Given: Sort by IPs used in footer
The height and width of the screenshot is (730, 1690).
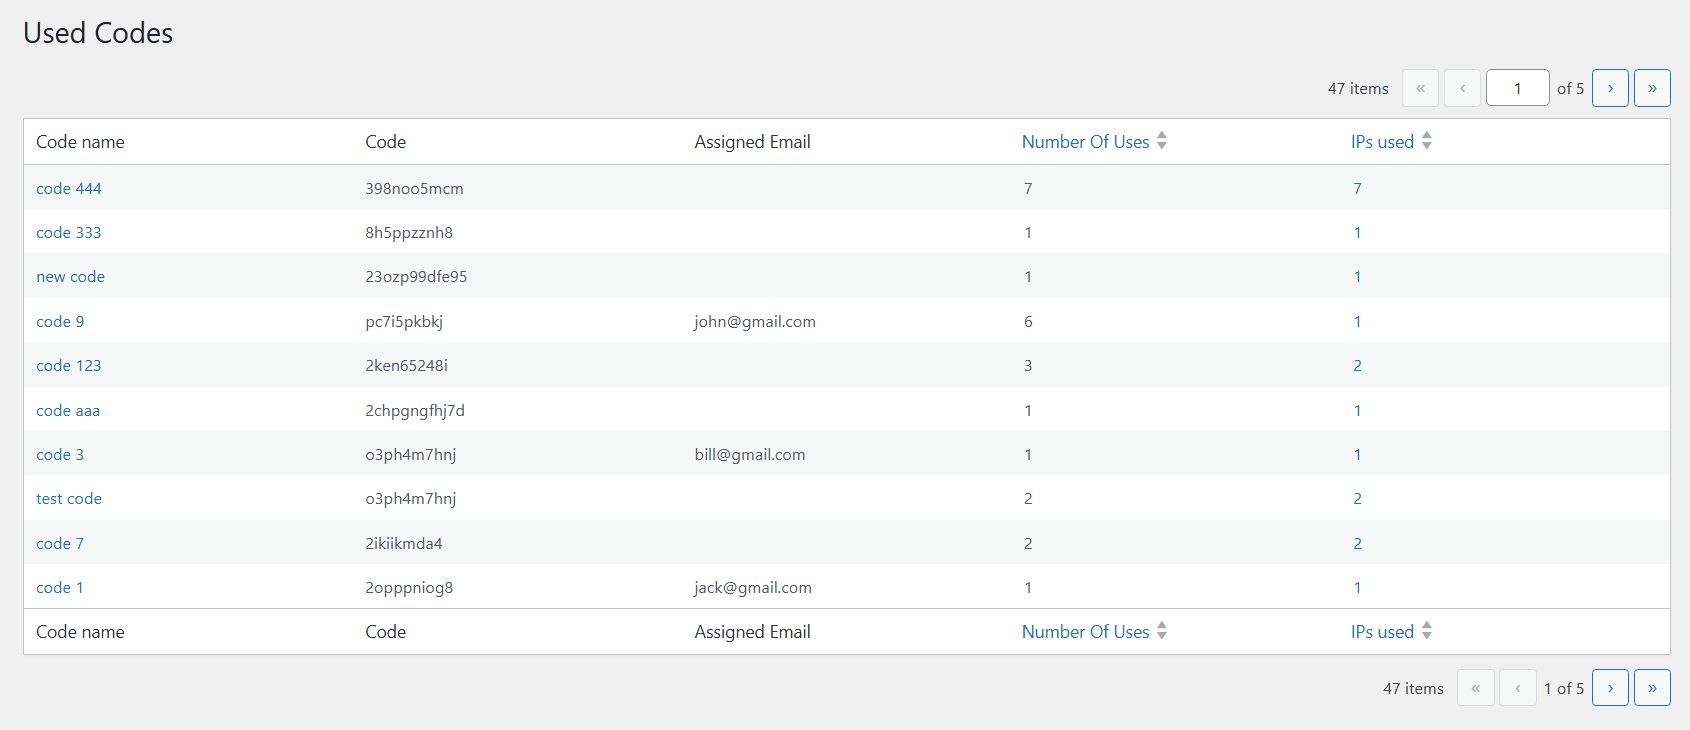Looking at the screenshot, I should pos(1382,632).
